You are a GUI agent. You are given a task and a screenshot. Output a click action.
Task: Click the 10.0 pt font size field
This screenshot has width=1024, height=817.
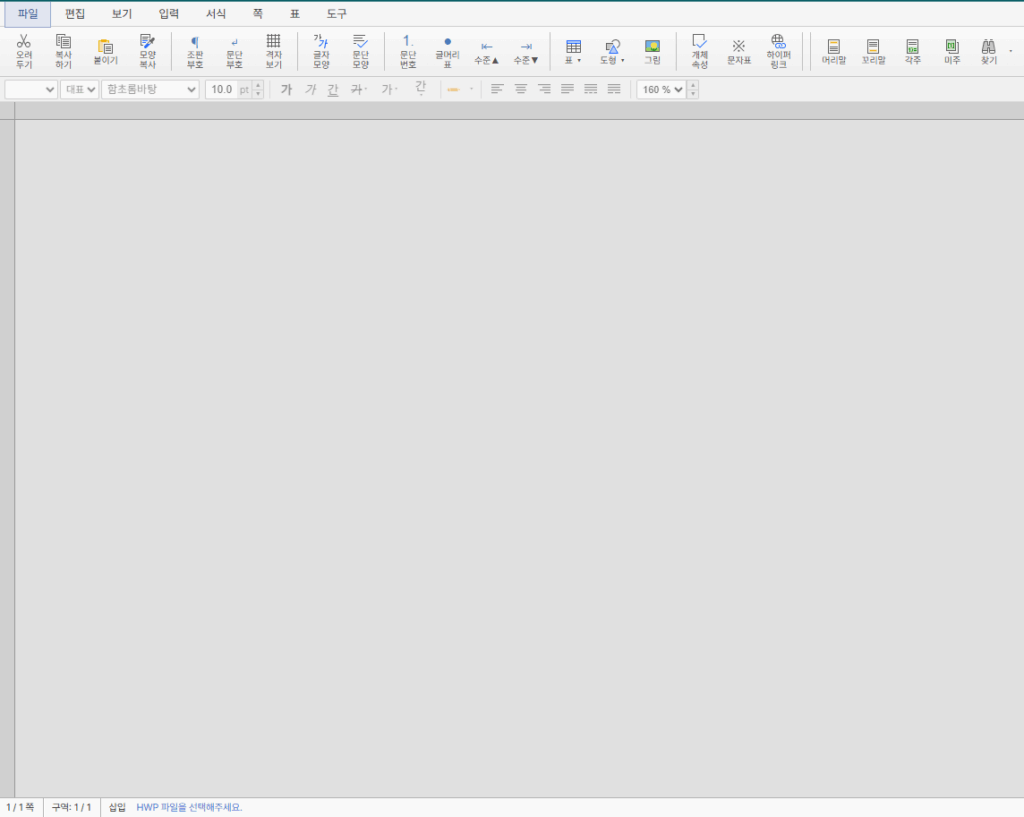221,89
